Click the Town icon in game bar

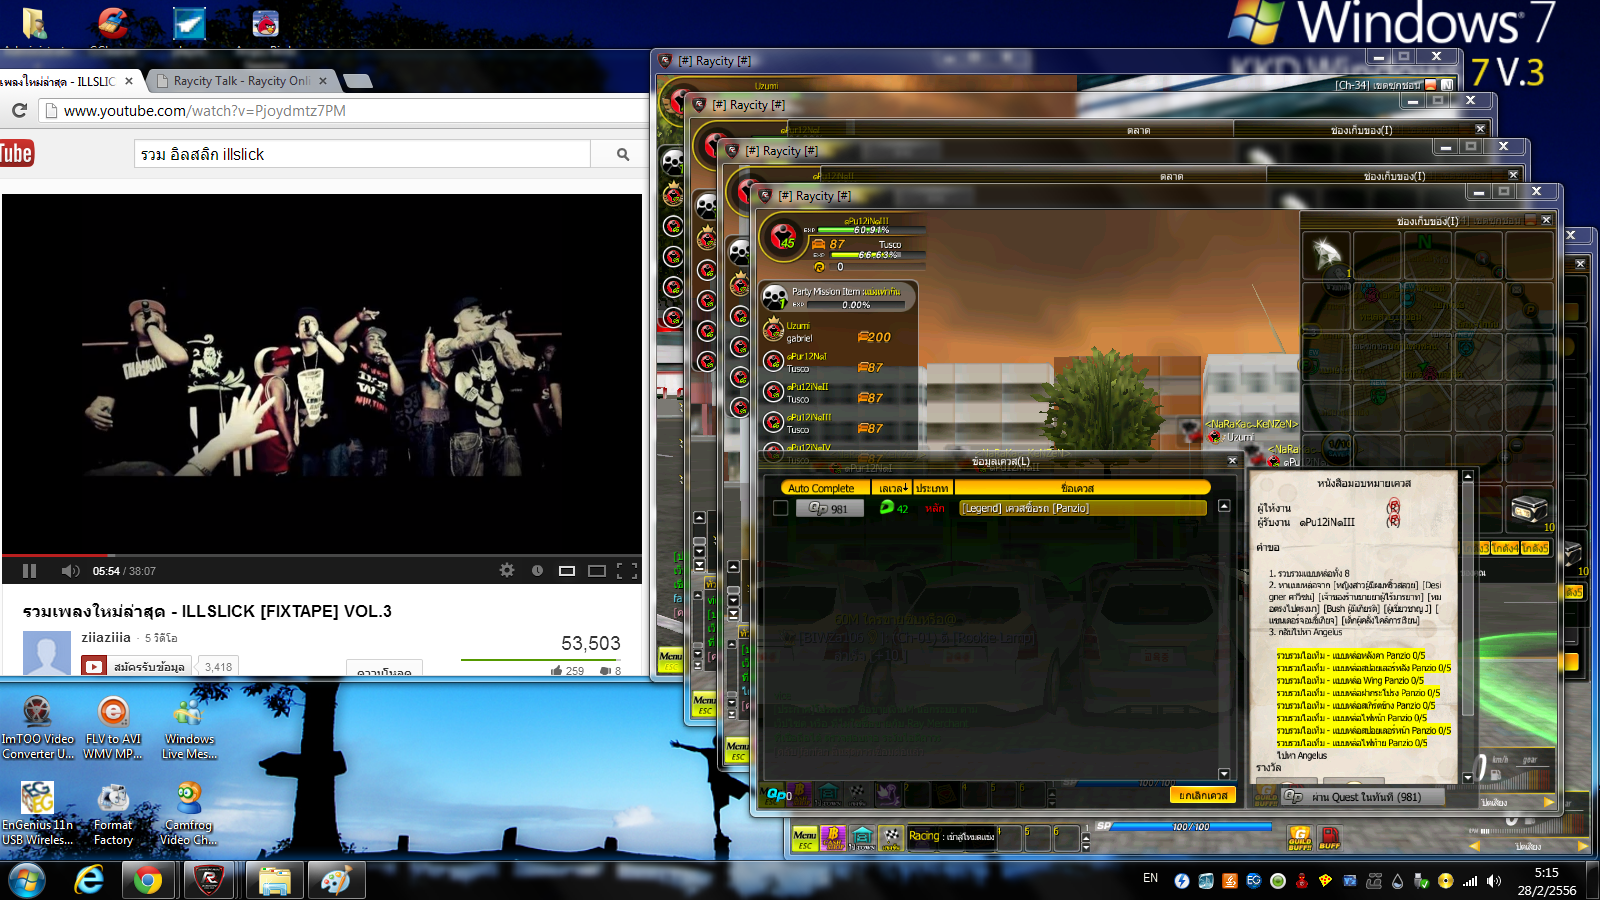[863, 838]
